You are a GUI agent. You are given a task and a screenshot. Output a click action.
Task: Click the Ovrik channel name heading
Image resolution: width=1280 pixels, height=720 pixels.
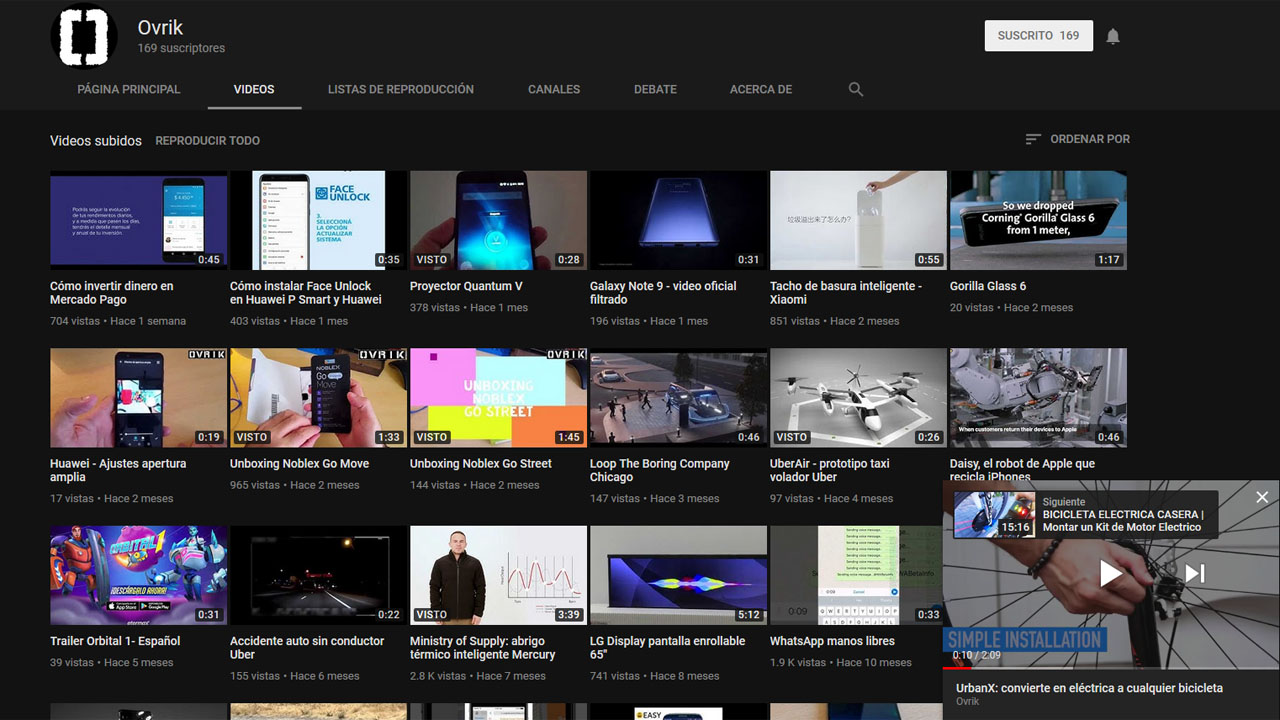pyautogui.click(x=161, y=27)
